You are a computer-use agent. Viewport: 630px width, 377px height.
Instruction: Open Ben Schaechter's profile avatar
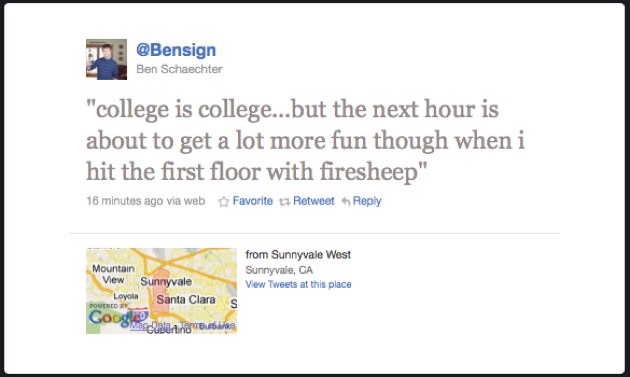pos(106,59)
